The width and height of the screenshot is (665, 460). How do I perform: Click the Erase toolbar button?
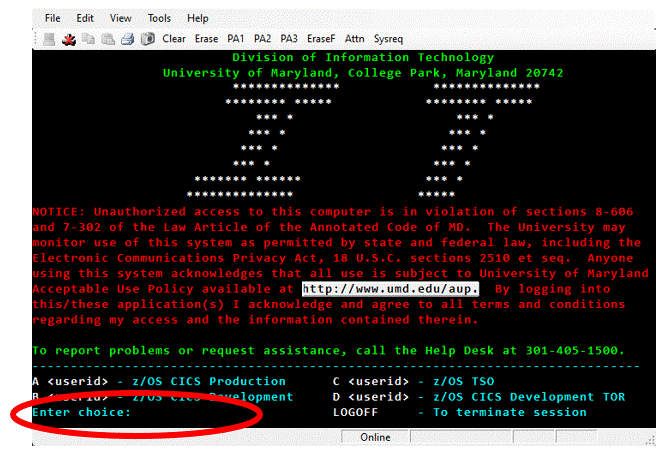[207, 39]
